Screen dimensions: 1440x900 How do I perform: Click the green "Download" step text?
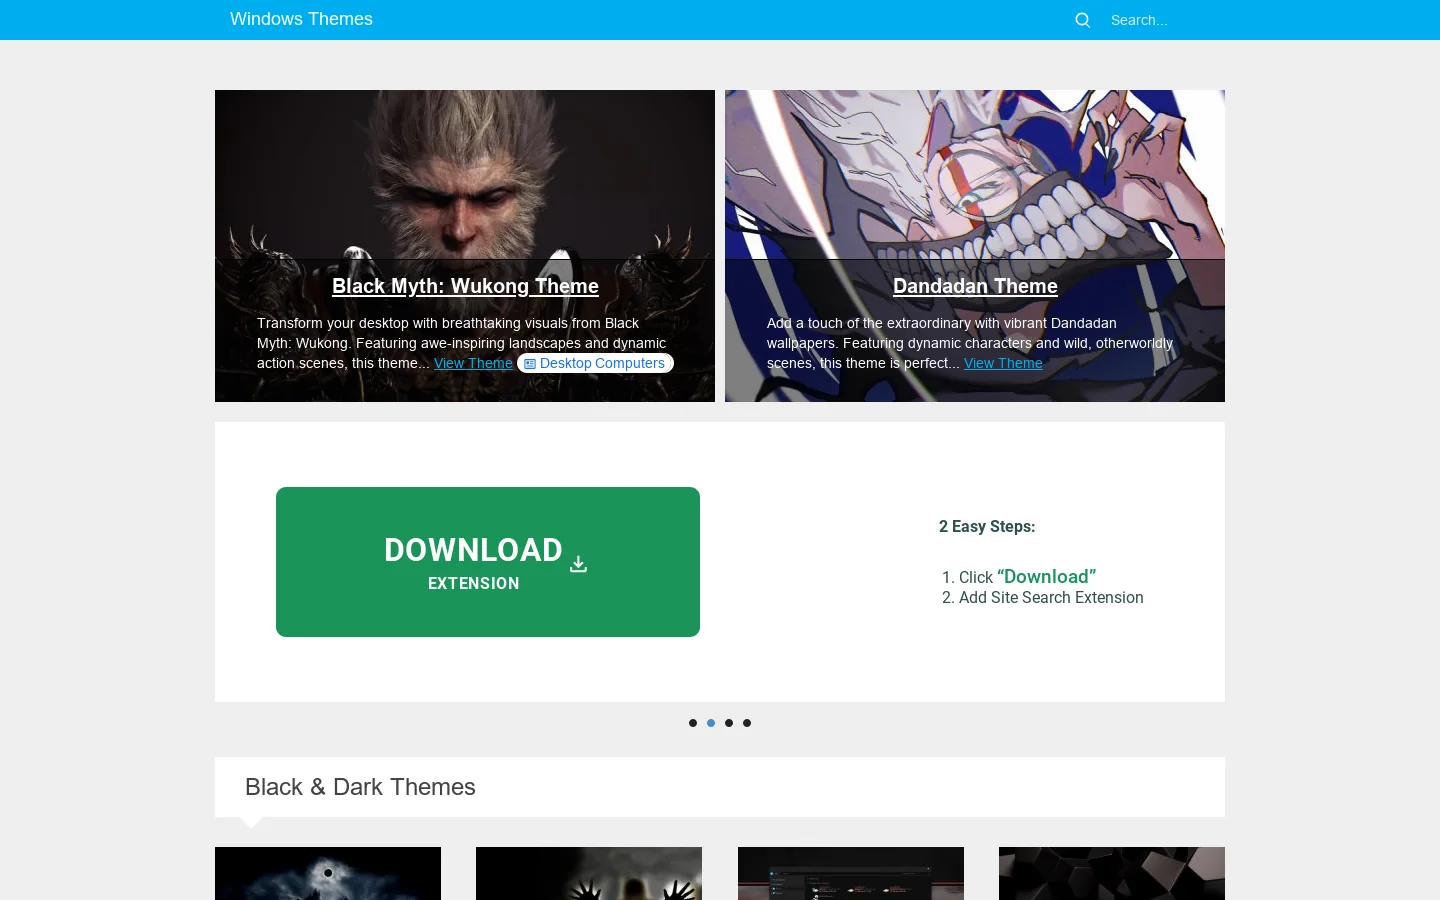pos(1046,576)
